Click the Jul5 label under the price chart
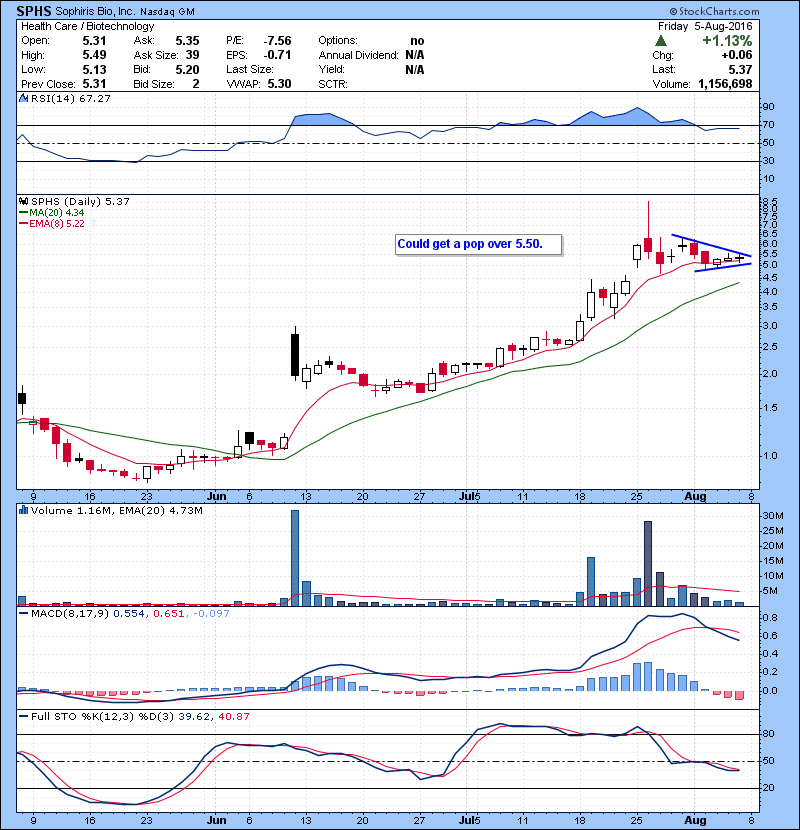This screenshot has width=800, height=830. [470, 497]
